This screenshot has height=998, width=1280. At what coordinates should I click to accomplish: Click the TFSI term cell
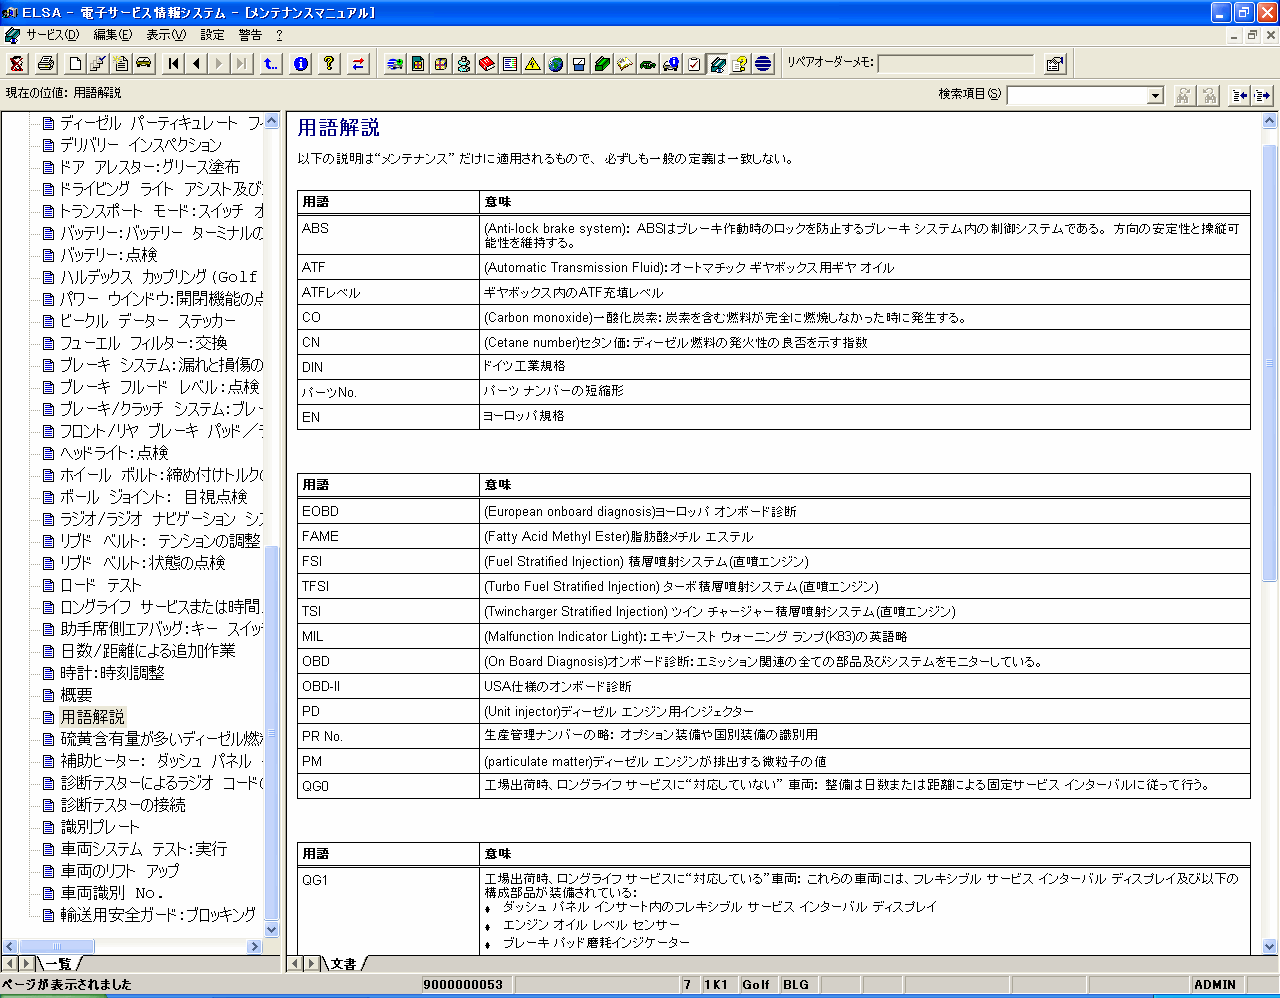[388, 586]
